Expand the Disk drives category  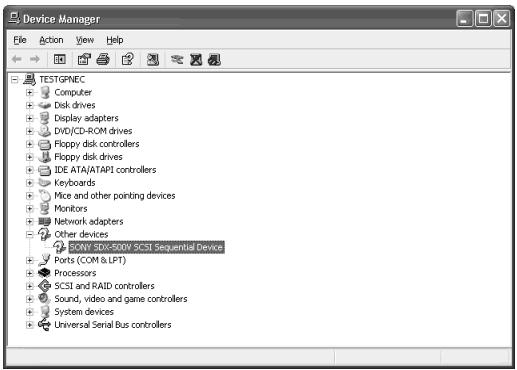coord(29,105)
